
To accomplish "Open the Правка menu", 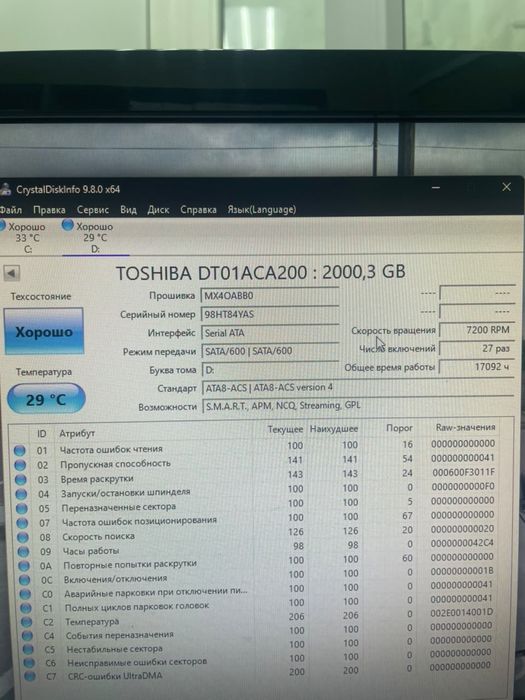I will coord(49,210).
